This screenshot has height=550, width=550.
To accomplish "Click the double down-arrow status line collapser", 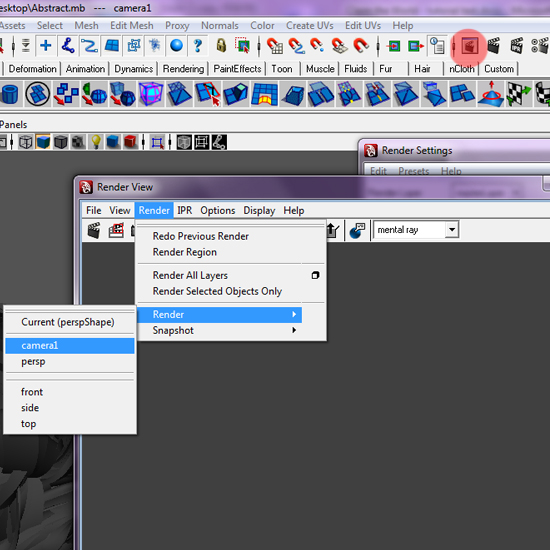I will 26,46.
